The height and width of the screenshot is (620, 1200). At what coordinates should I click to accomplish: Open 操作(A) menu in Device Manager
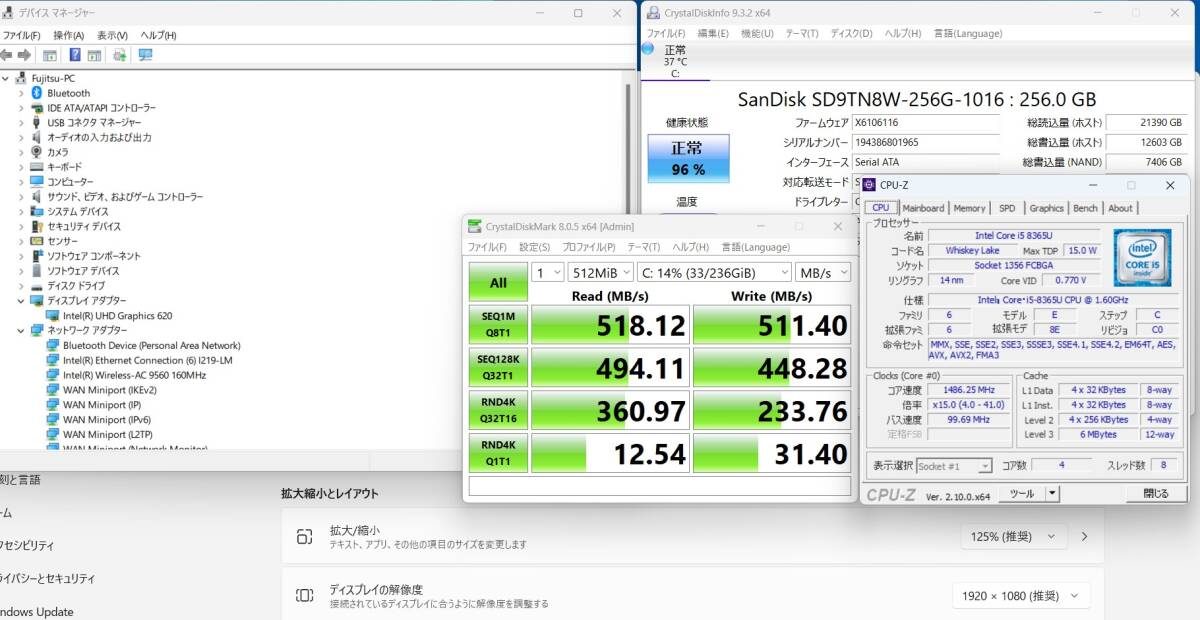click(x=69, y=35)
